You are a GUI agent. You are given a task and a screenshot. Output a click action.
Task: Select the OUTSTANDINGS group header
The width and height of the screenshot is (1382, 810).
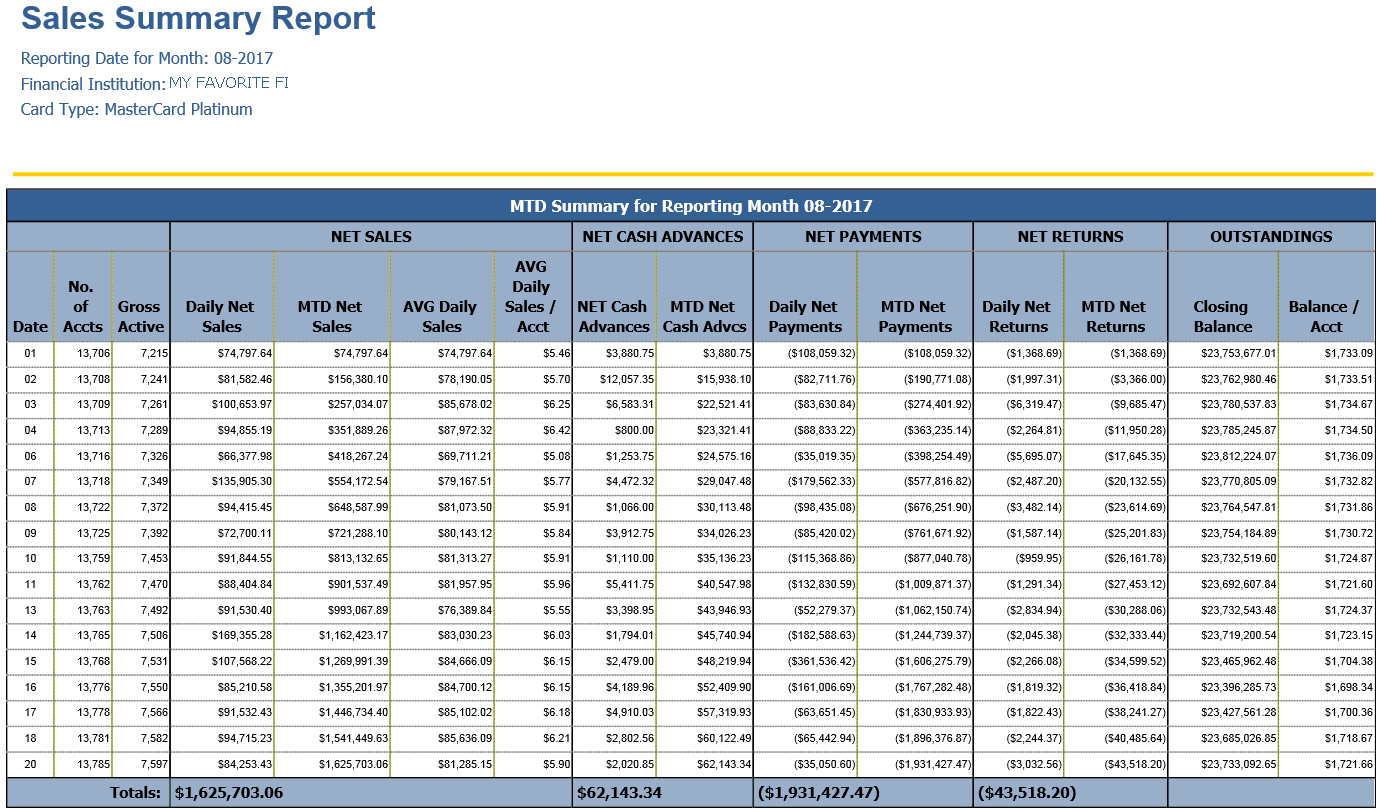(1271, 237)
